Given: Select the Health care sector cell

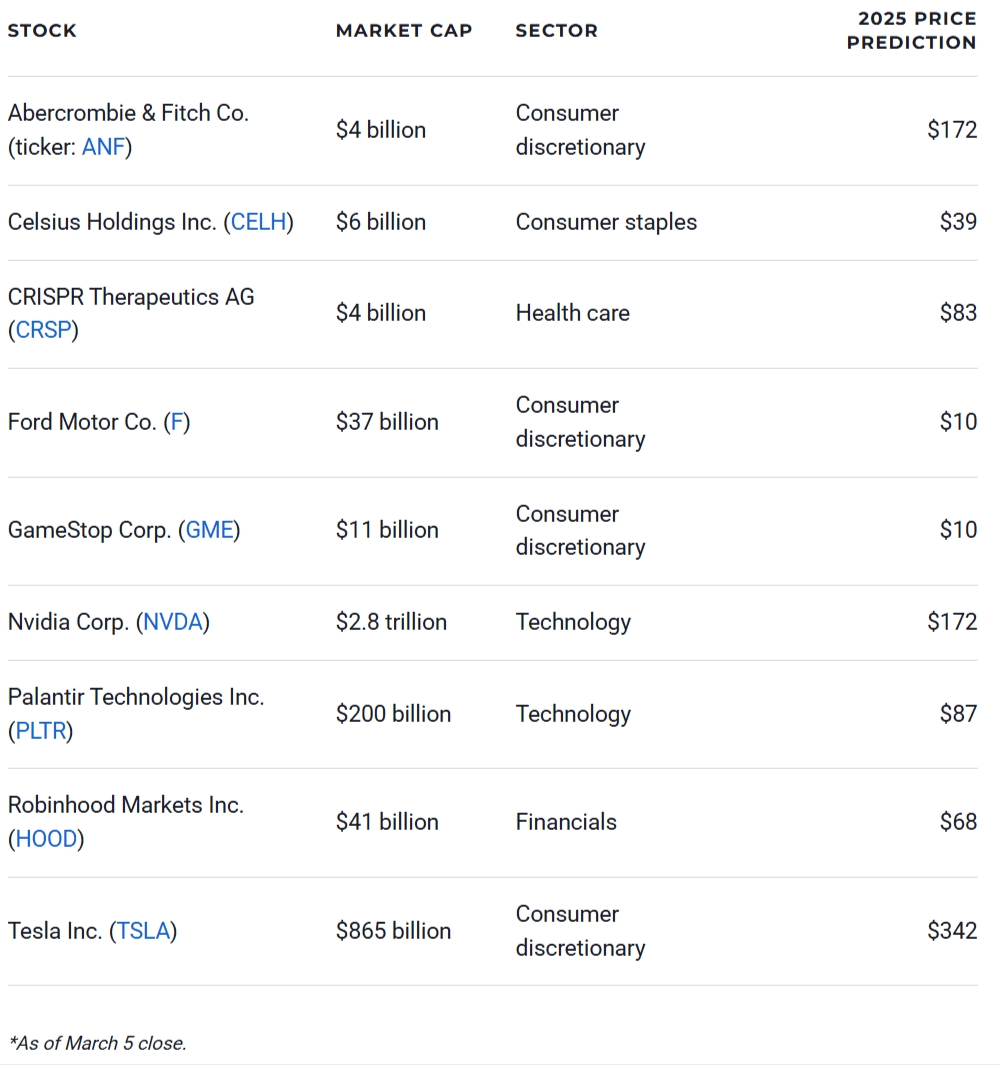Looking at the screenshot, I should pos(572,313).
